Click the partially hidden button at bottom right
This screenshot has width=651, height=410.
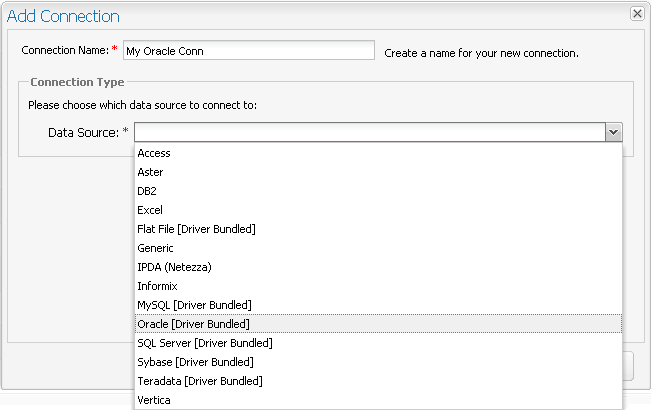(x=629, y=366)
